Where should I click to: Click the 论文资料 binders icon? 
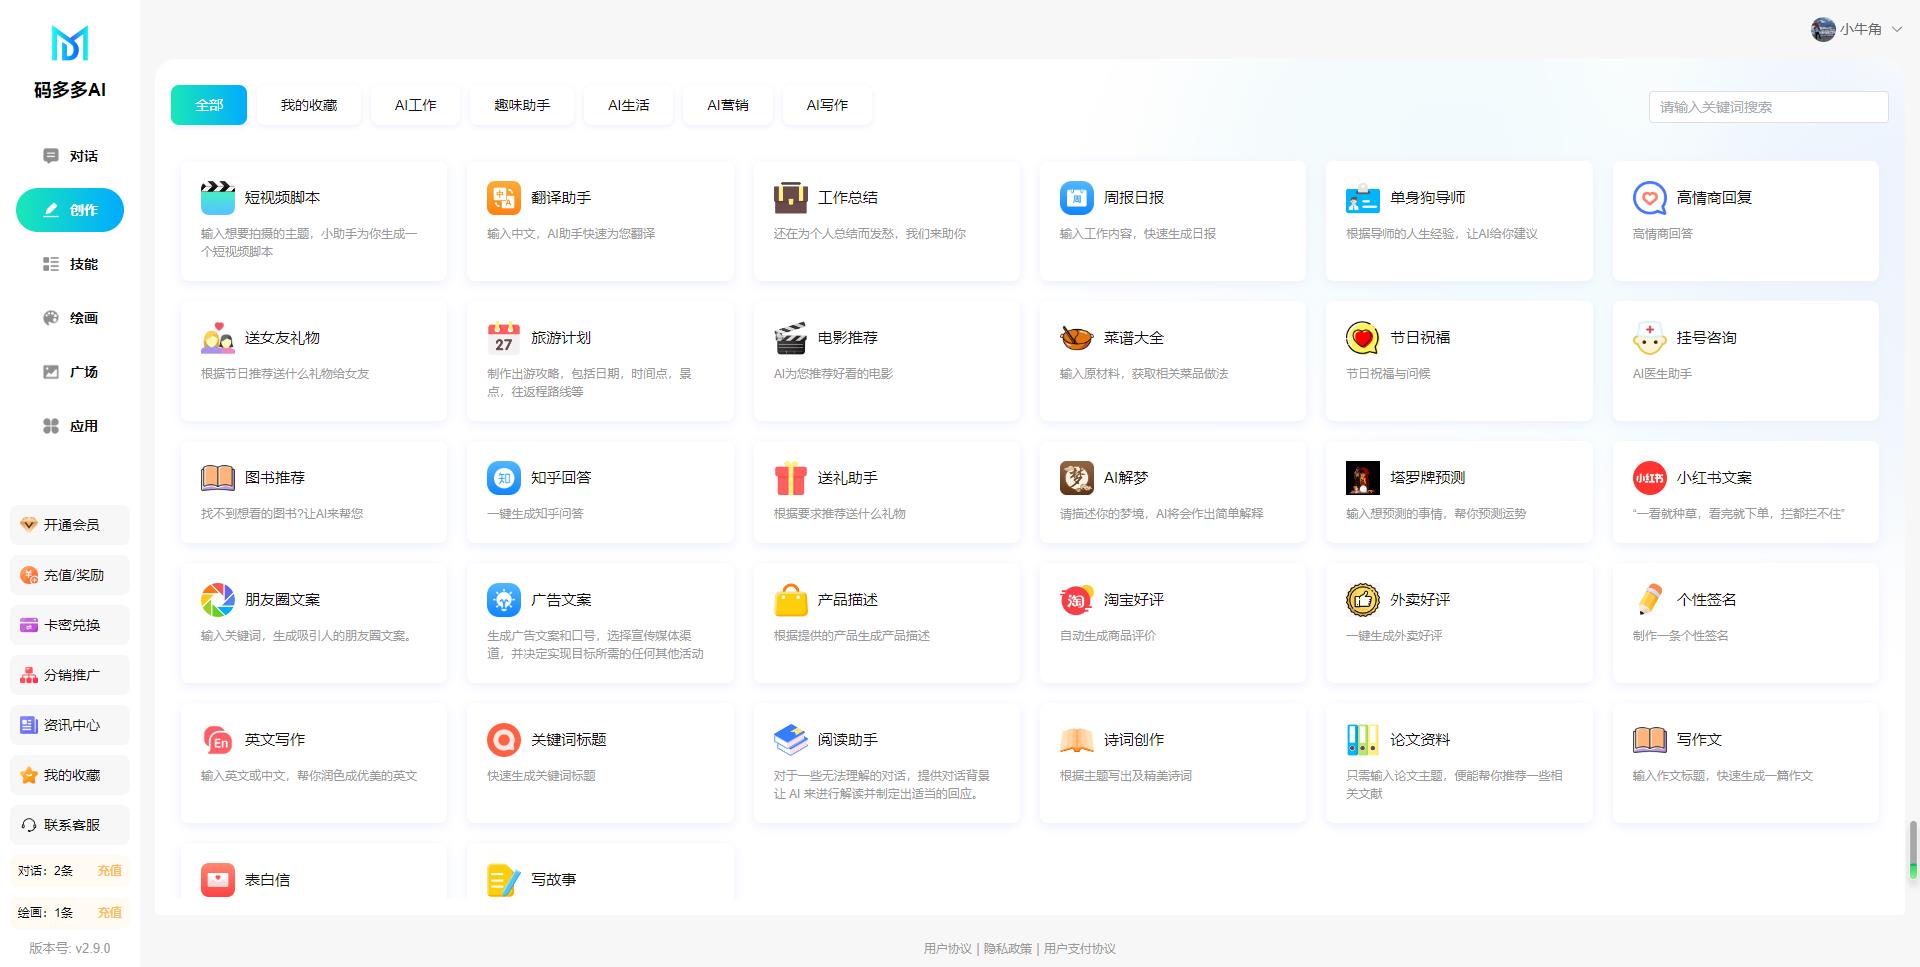click(1363, 740)
